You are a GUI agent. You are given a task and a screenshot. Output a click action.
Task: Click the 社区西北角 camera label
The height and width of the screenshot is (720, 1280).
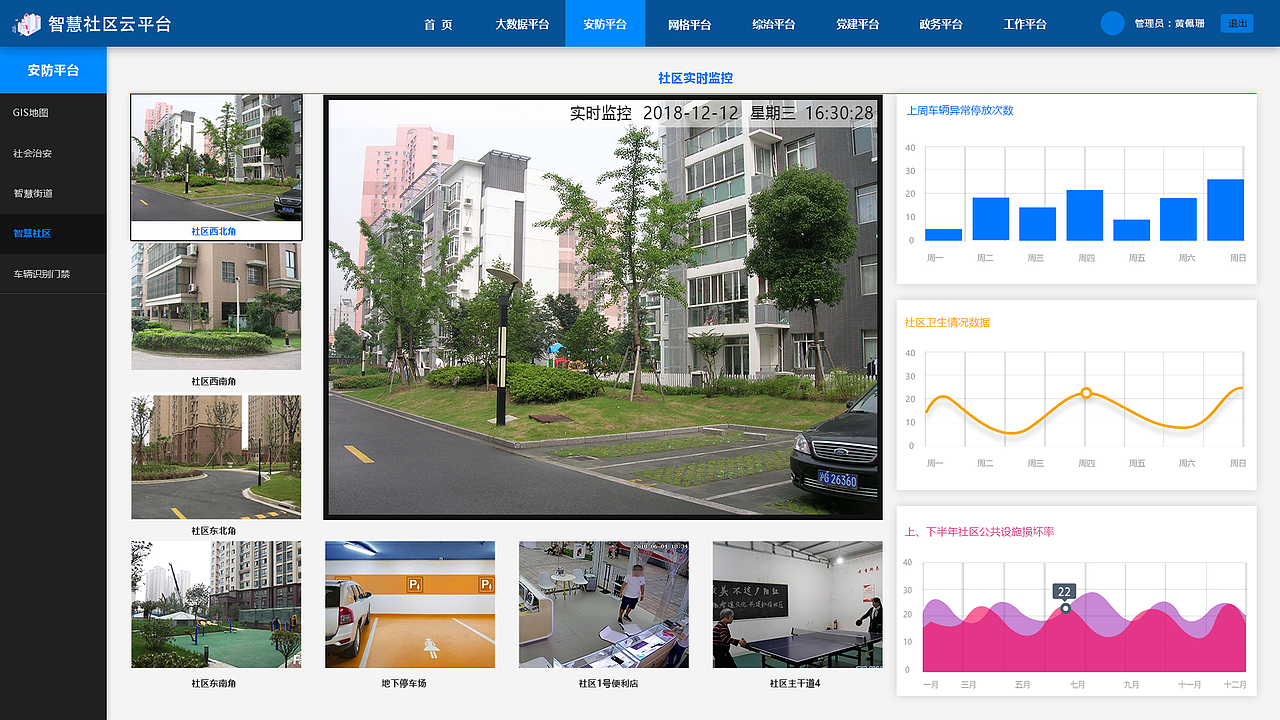[x=214, y=232]
